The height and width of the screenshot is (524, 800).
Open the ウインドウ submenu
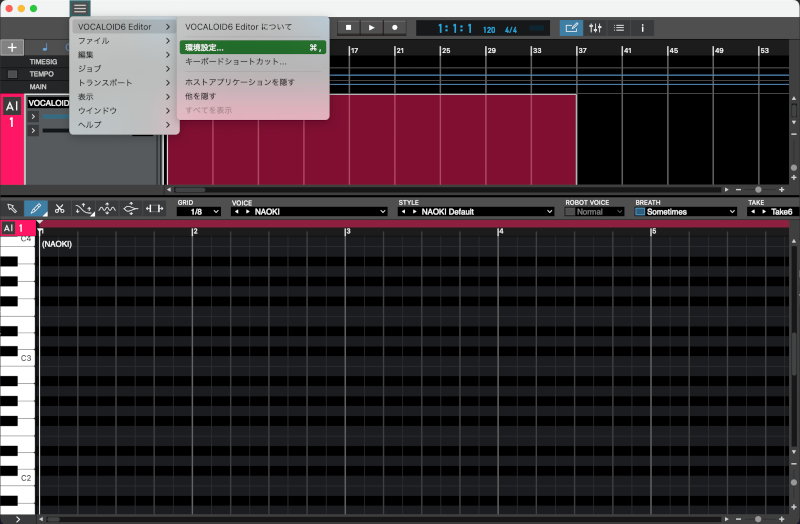[124, 110]
